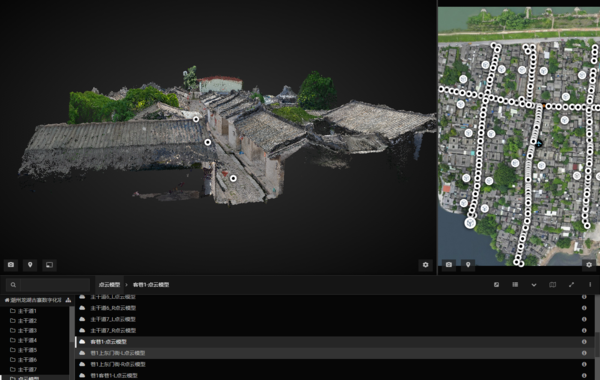Open folder 主干道3 in the tree
This screenshot has height=380, width=600.
(23, 330)
